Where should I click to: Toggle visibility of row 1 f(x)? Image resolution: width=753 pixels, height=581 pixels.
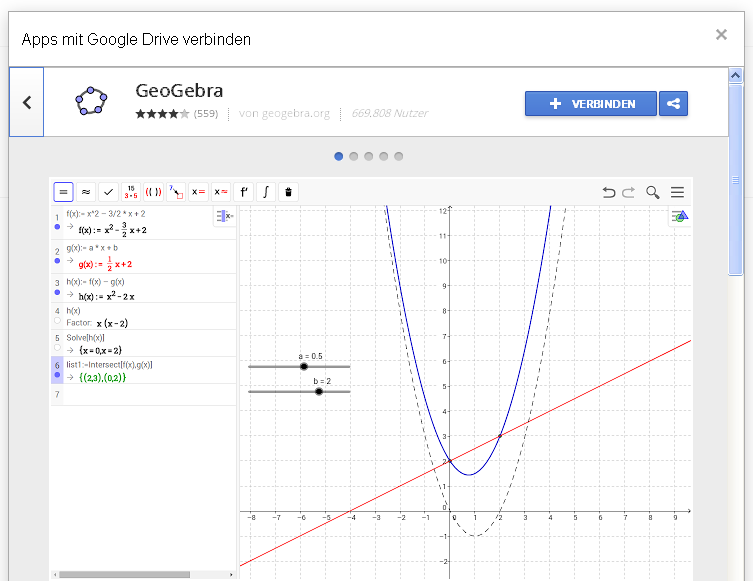click(57, 227)
